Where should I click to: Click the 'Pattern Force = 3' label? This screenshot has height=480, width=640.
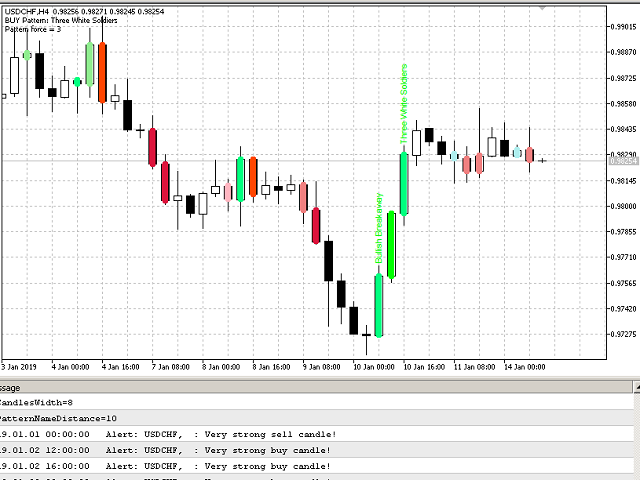(x=33, y=29)
